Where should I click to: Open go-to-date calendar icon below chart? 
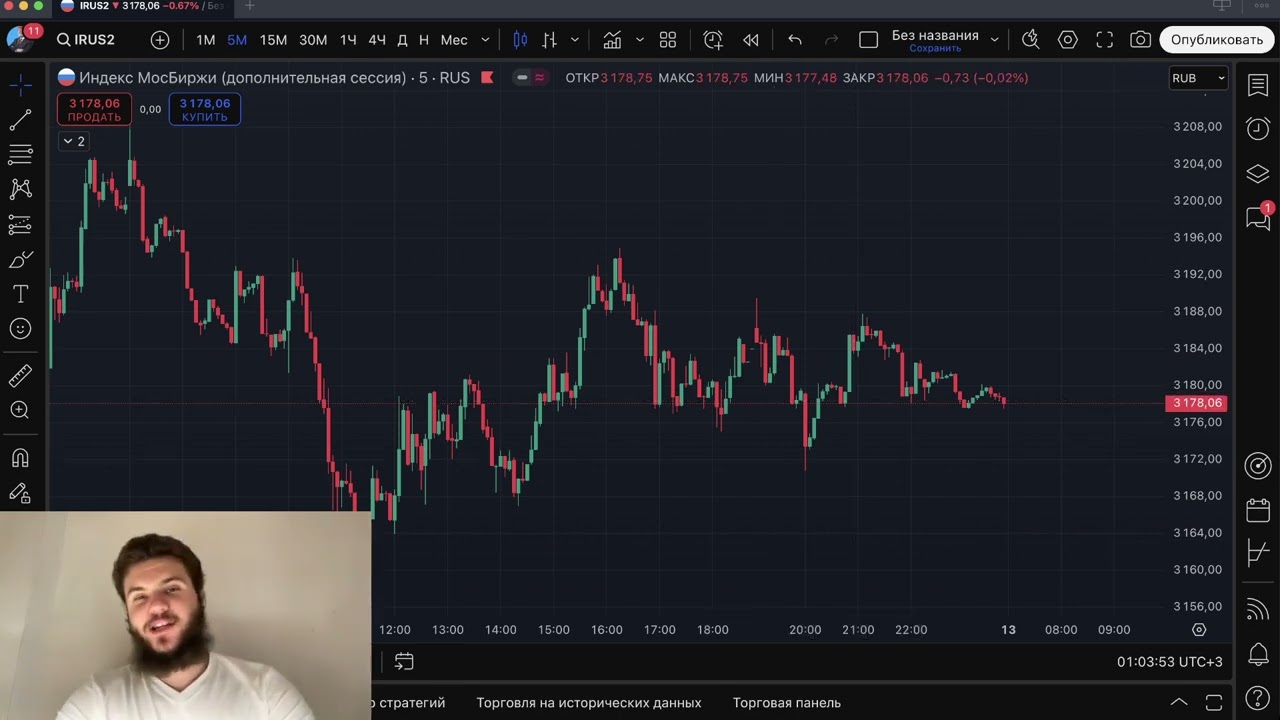tap(404, 662)
